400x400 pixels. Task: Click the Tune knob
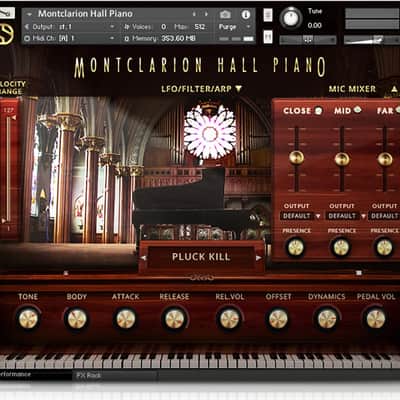point(291,18)
